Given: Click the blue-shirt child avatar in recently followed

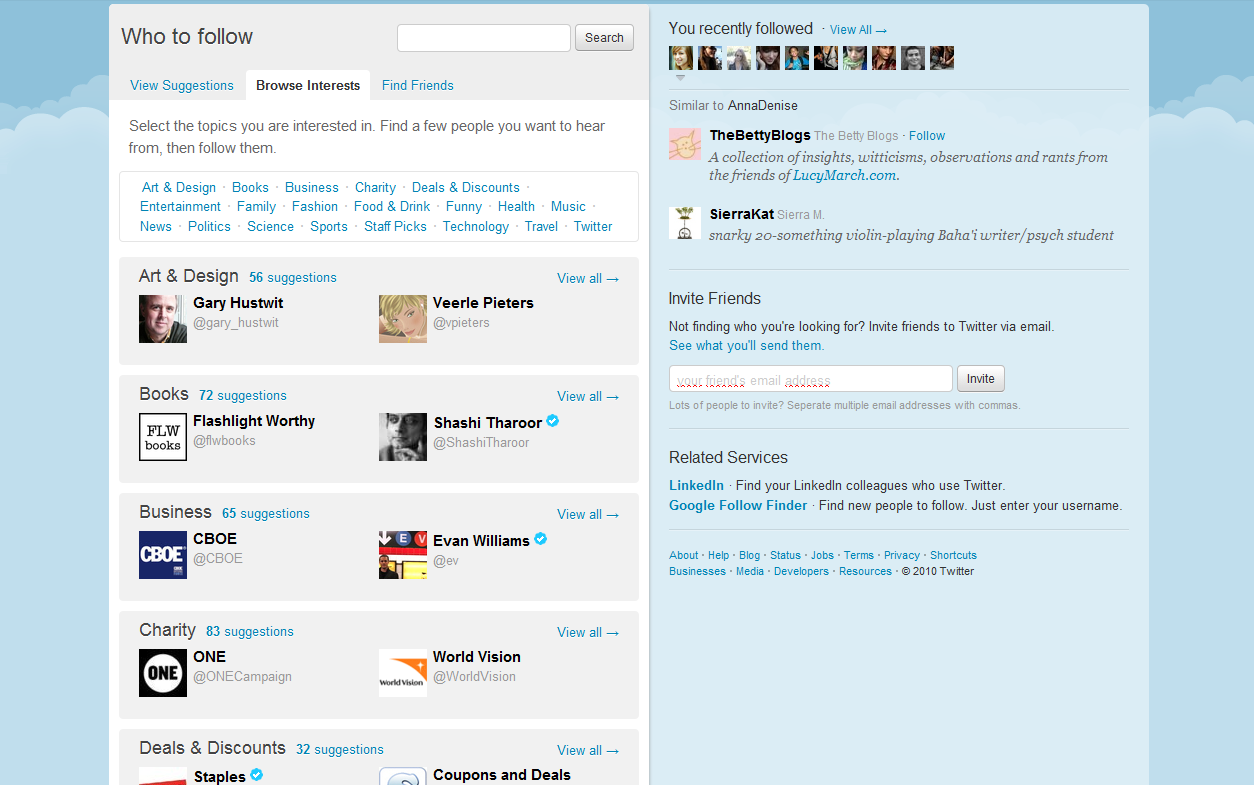Looking at the screenshot, I should pos(797,58).
